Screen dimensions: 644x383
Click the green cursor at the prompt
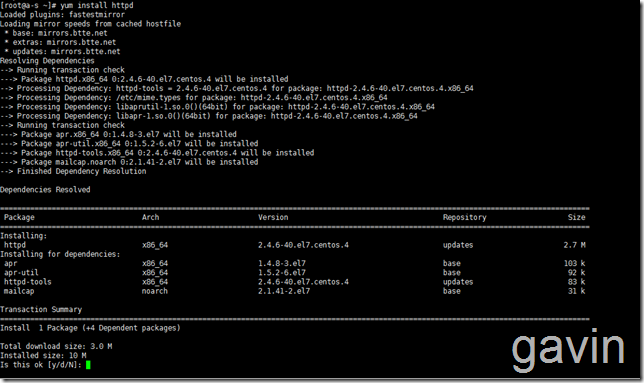point(88,365)
